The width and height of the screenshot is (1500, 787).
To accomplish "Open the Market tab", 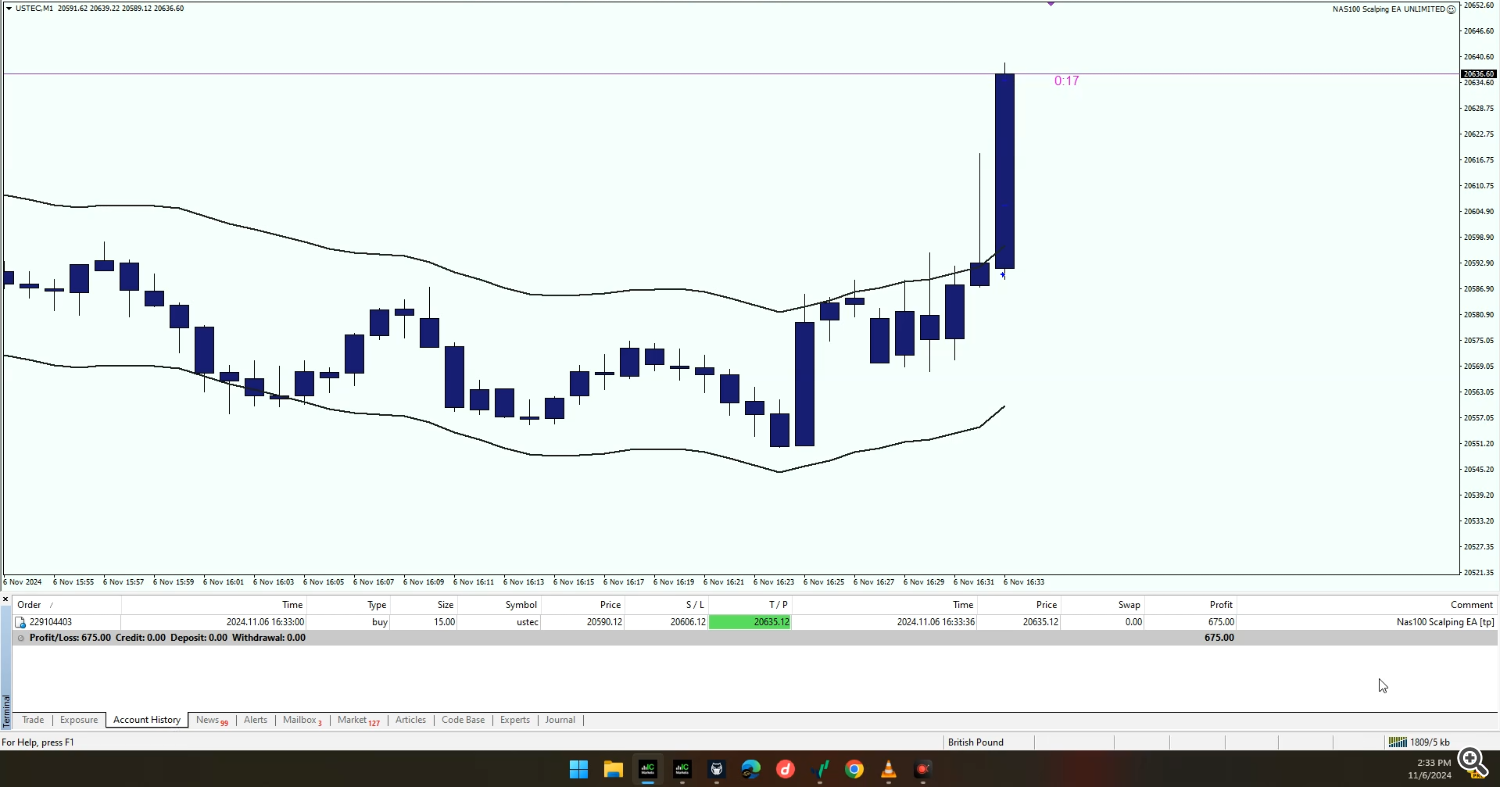I will tap(358, 720).
